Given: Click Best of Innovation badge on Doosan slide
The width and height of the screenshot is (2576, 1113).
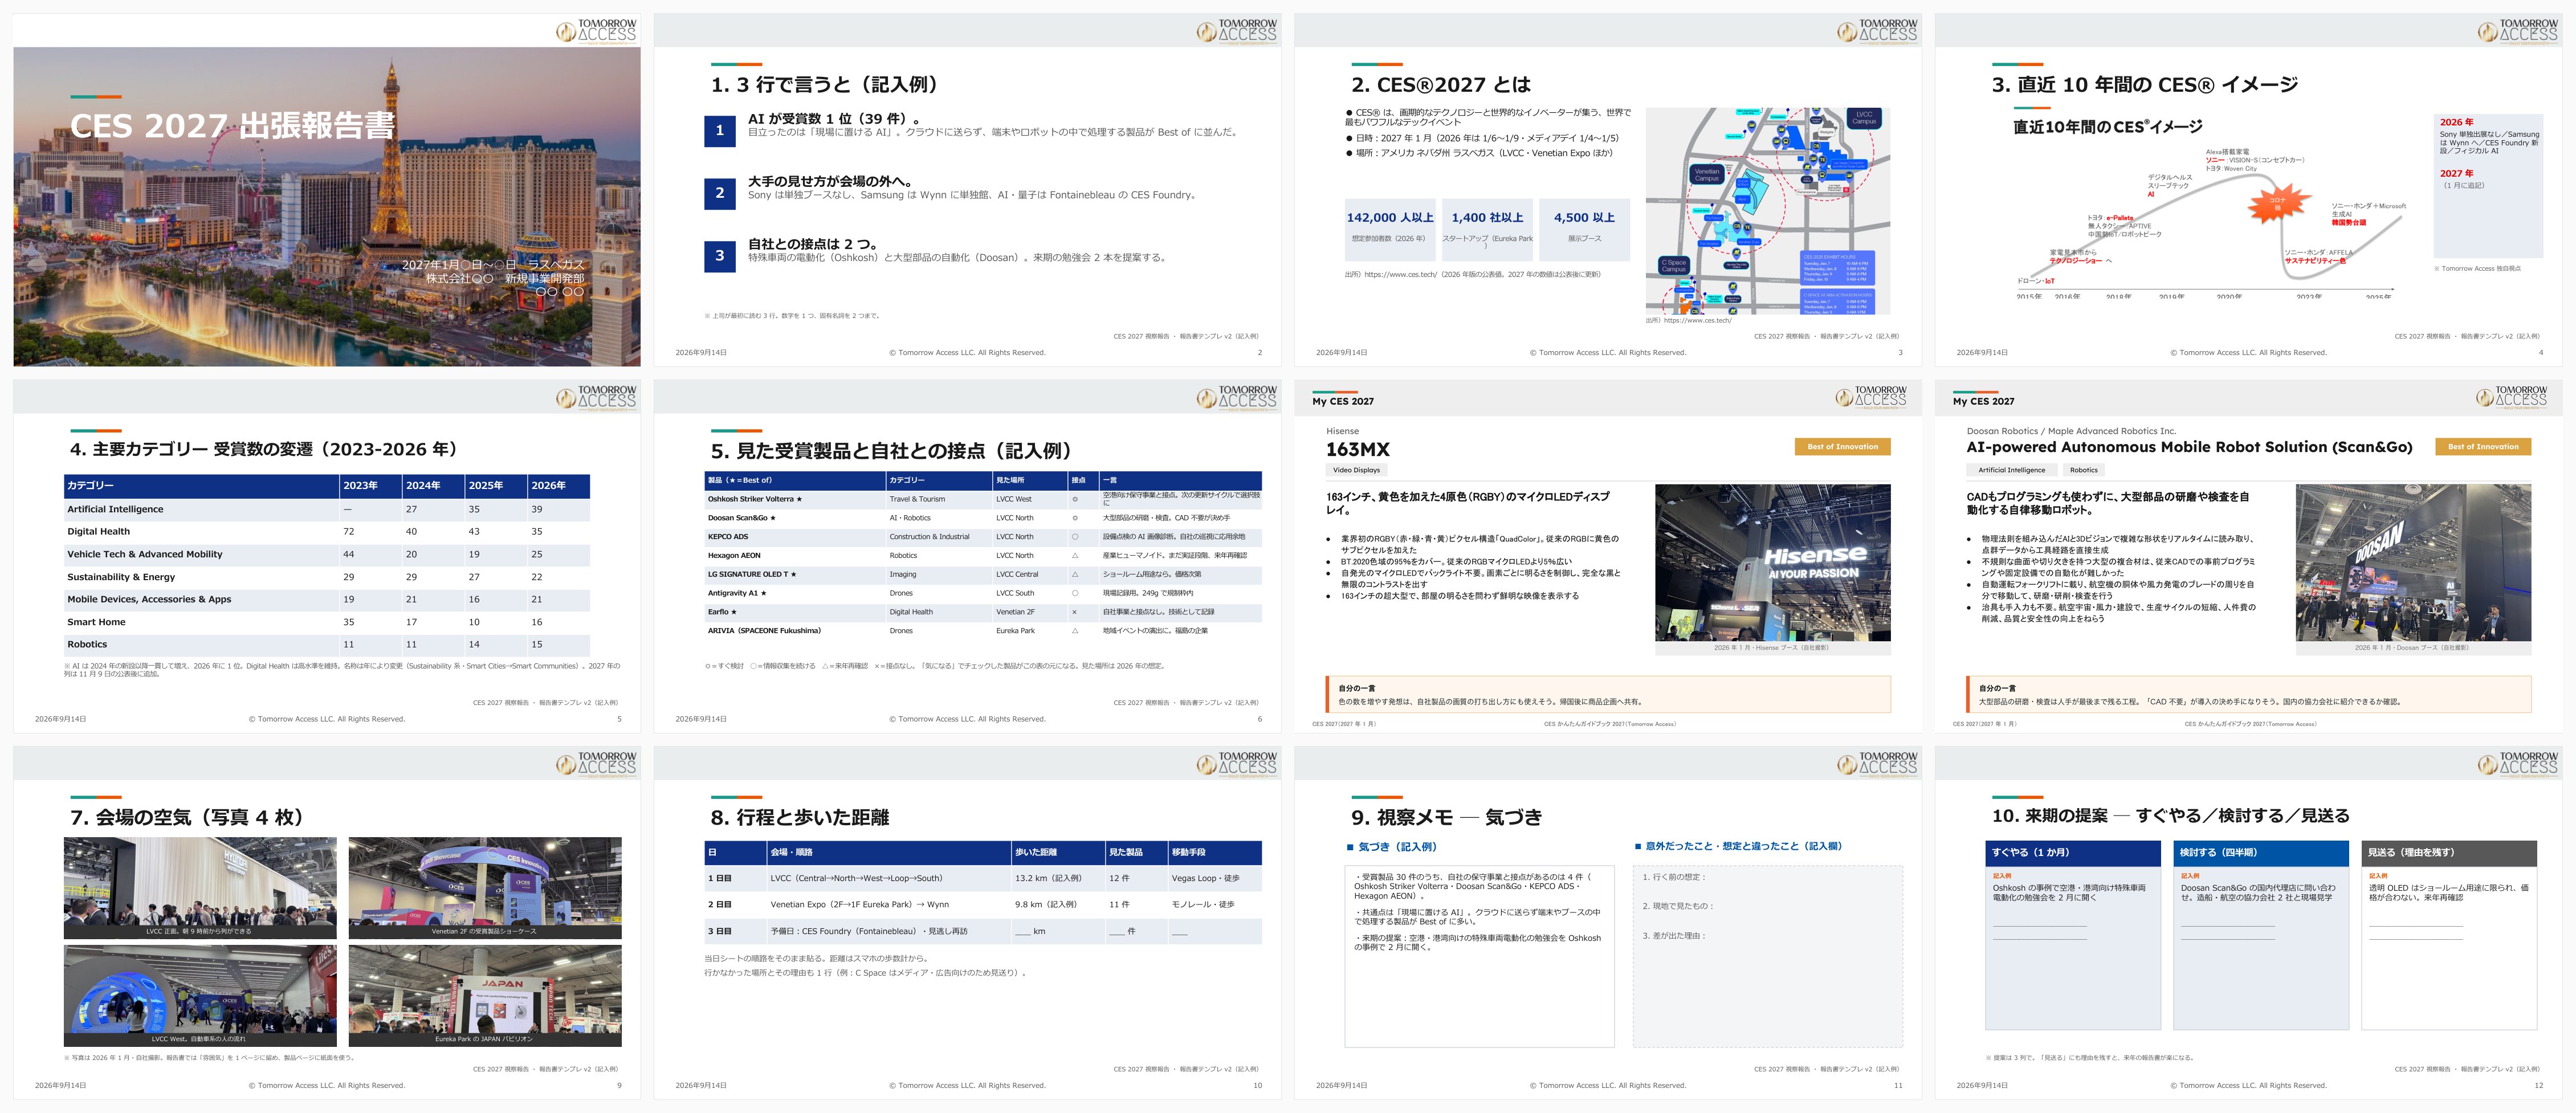Looking at the screenshot, I should coord(2483,447).
